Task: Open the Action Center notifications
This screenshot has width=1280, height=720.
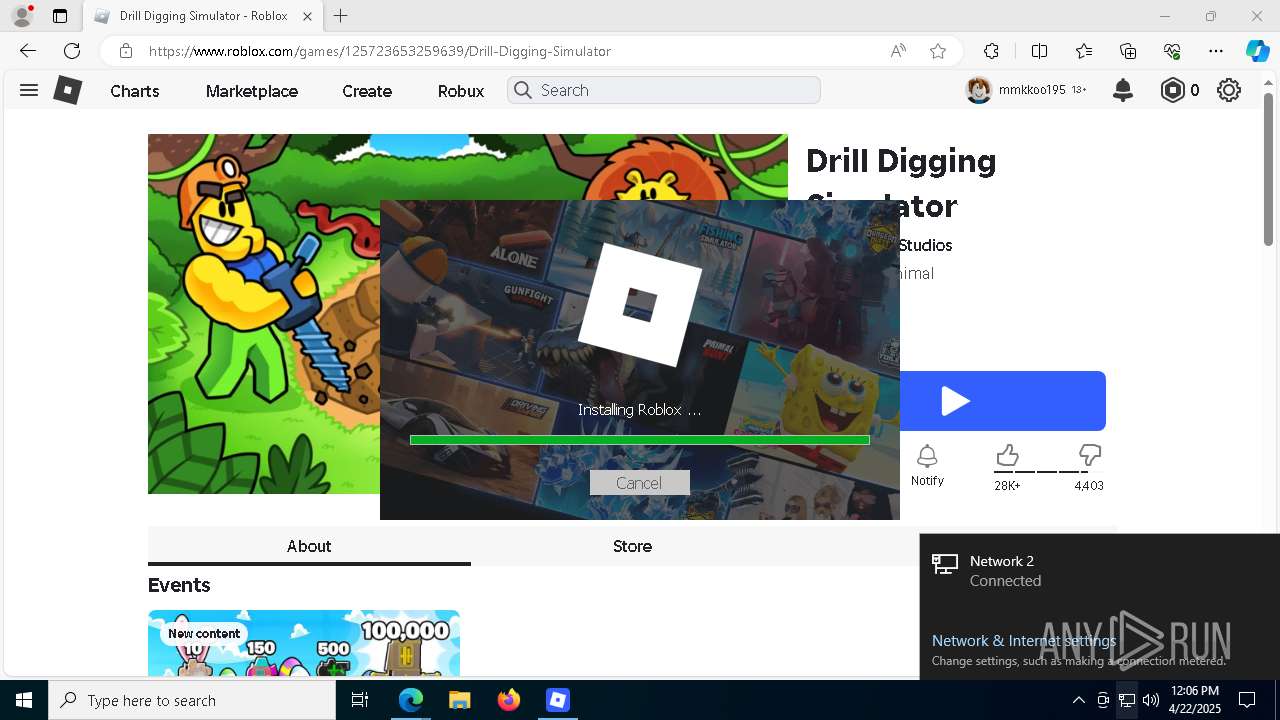Action: [x=1247, y=700]
